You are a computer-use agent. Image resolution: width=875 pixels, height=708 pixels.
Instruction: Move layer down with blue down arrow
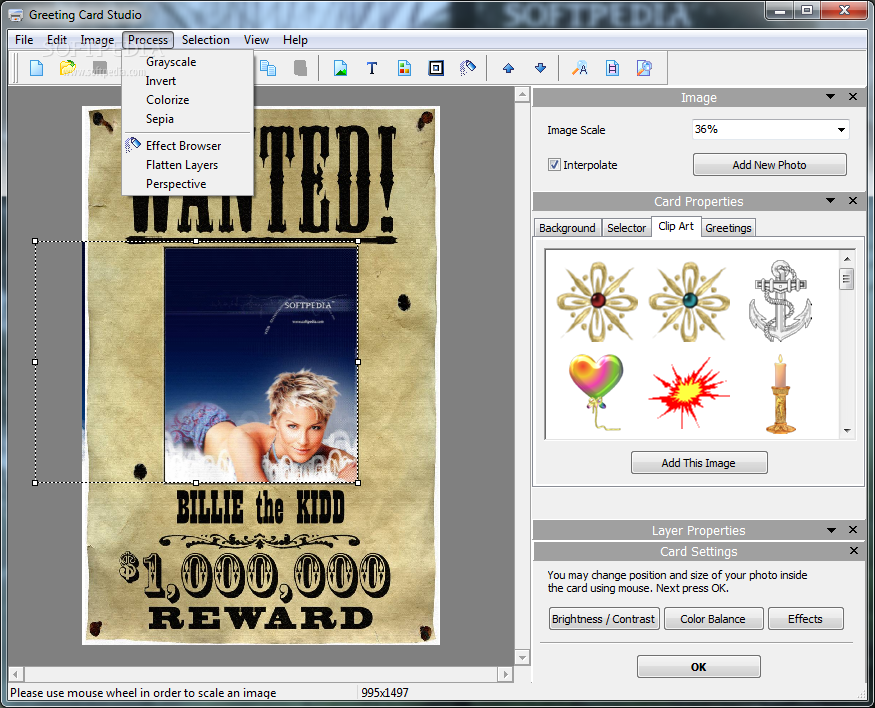(x=540, y=68)
